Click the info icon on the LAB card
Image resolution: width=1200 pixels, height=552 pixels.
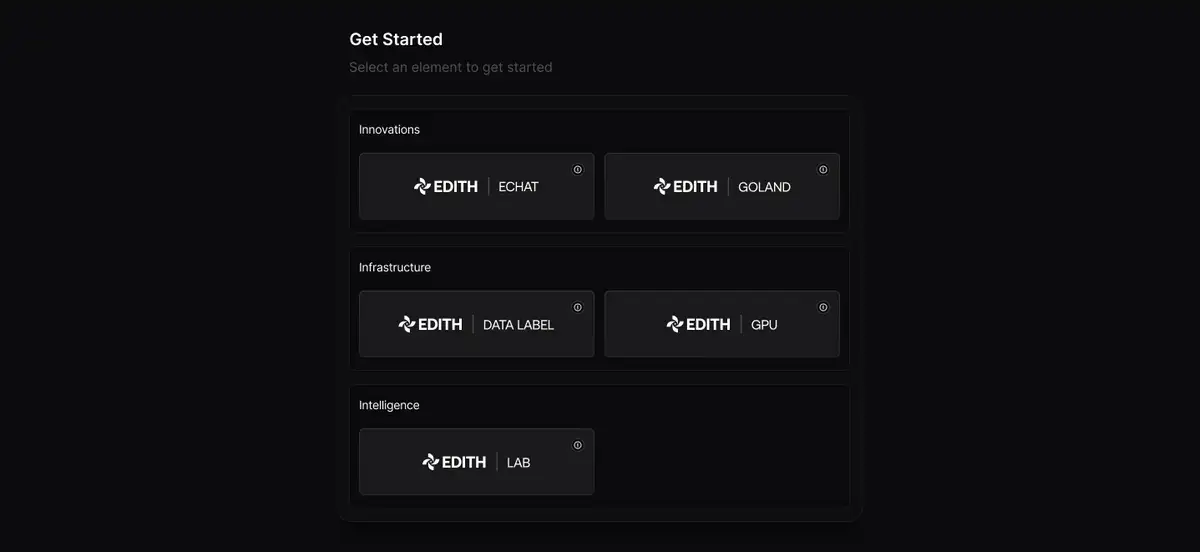click(577, 446)
